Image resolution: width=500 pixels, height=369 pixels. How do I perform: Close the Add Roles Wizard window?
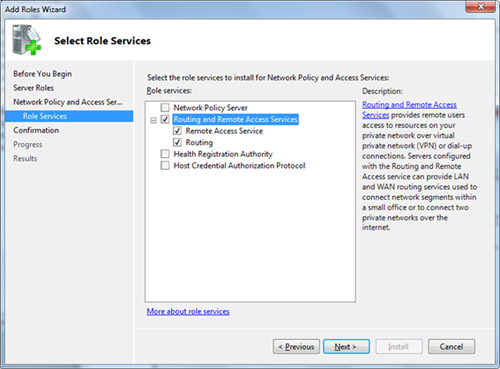(480, 6)
